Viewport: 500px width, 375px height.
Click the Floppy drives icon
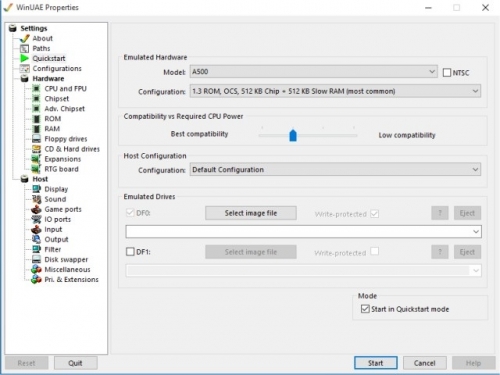(36, 139)
